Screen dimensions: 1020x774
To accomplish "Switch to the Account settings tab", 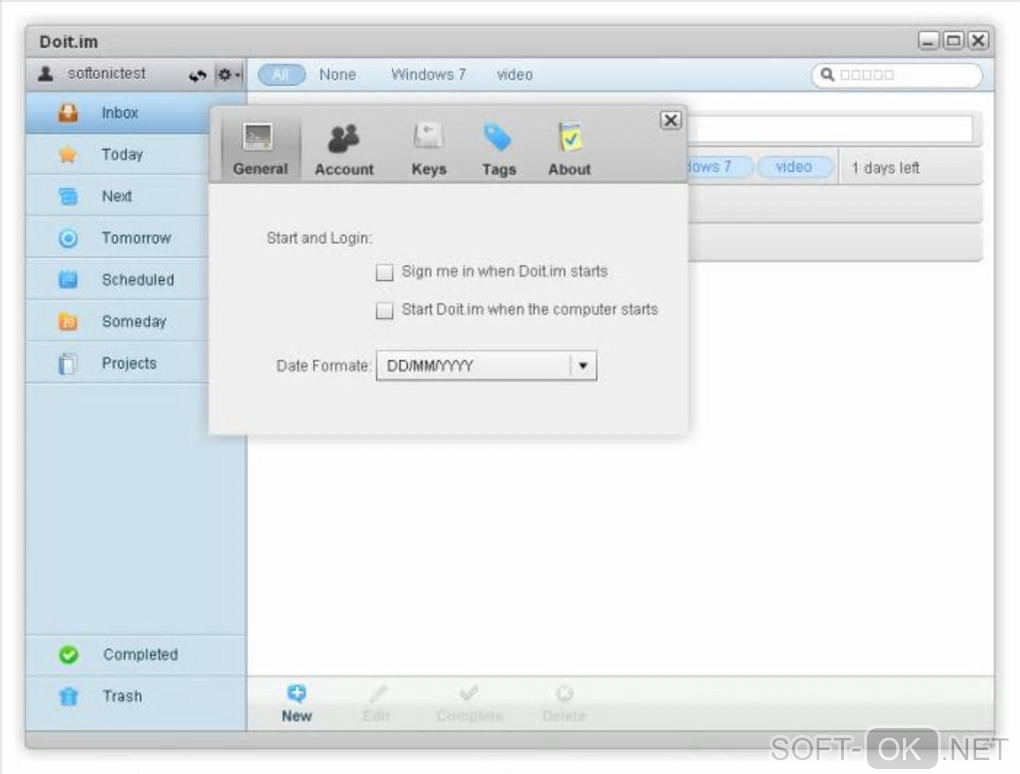I will (344, 149).
